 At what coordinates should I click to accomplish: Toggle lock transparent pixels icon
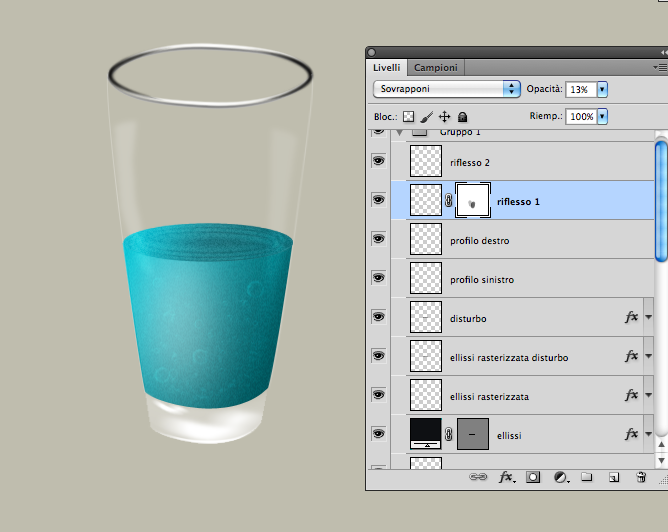point(408,116)
